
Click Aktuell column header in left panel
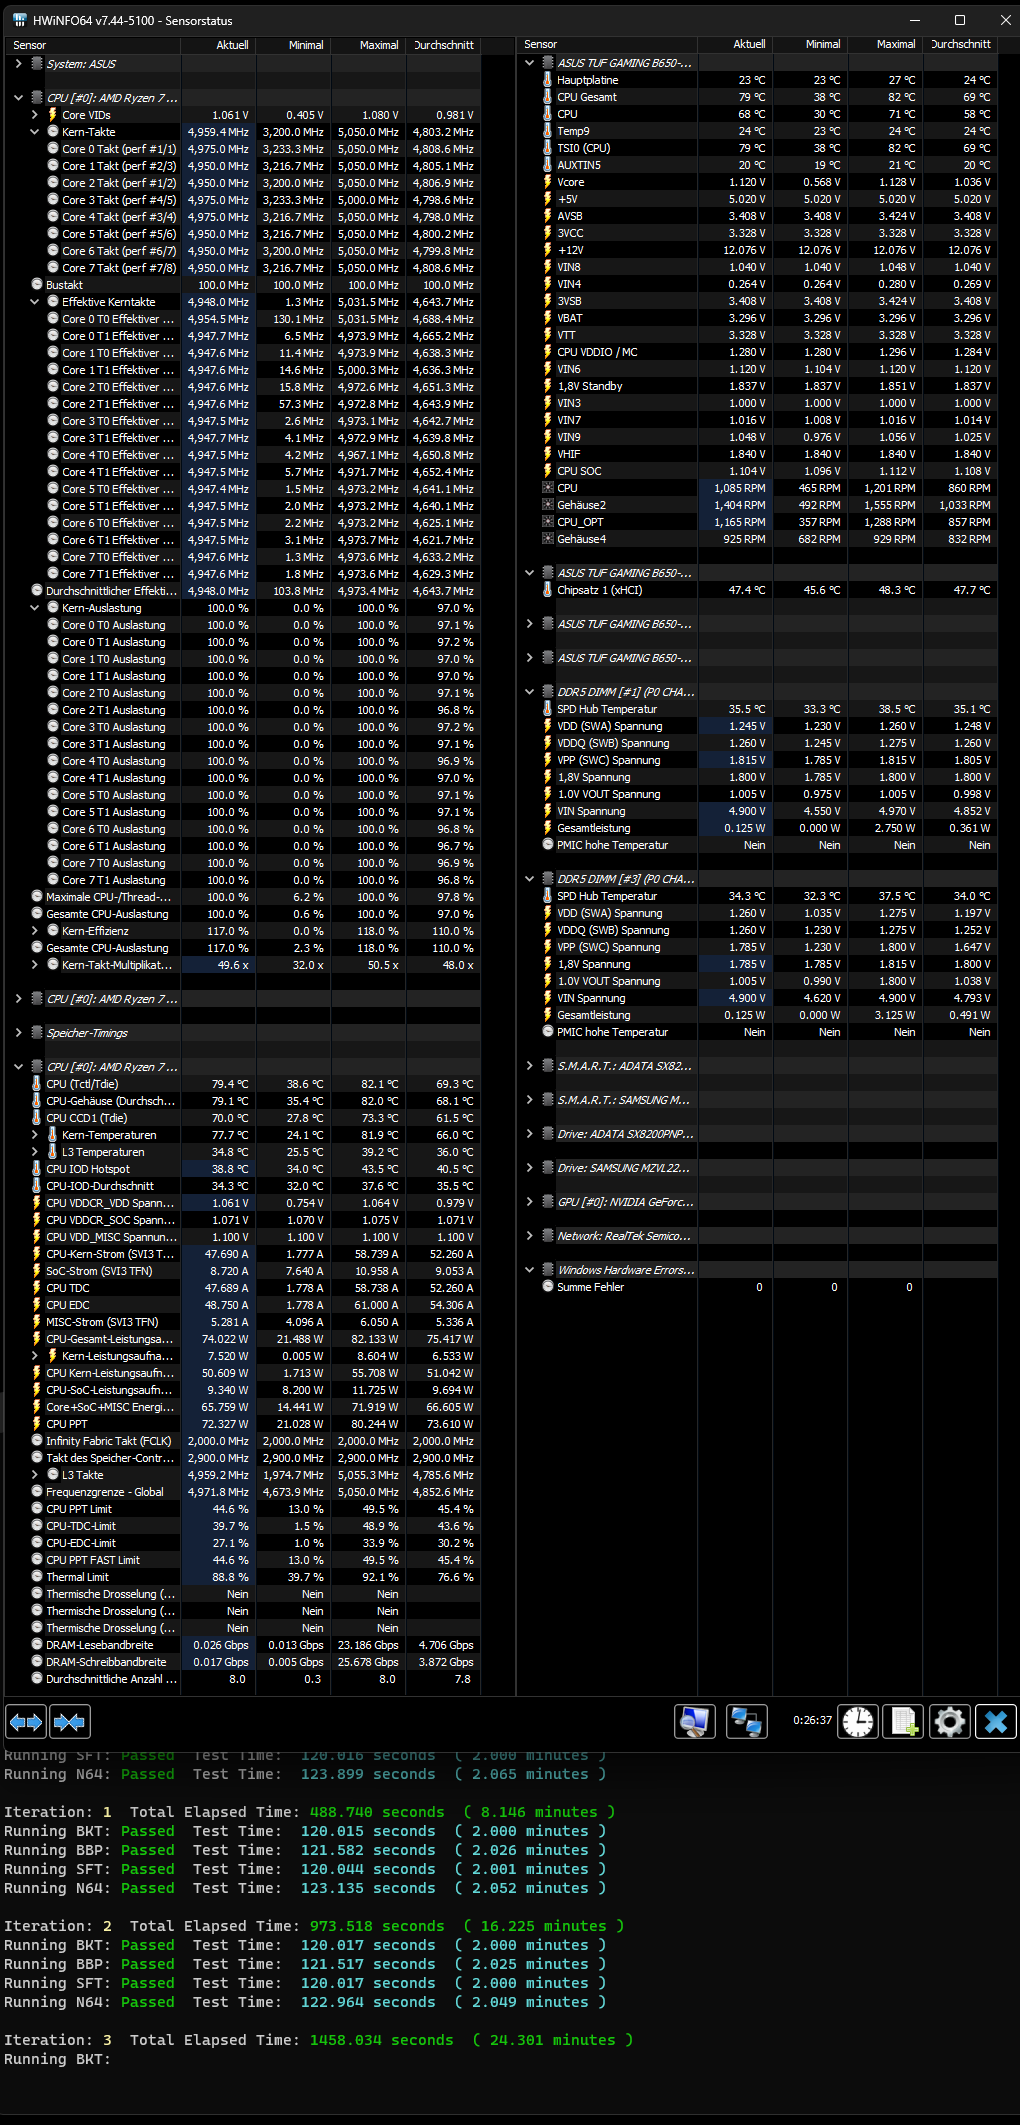pyautogui.click(x=219, y=45)
